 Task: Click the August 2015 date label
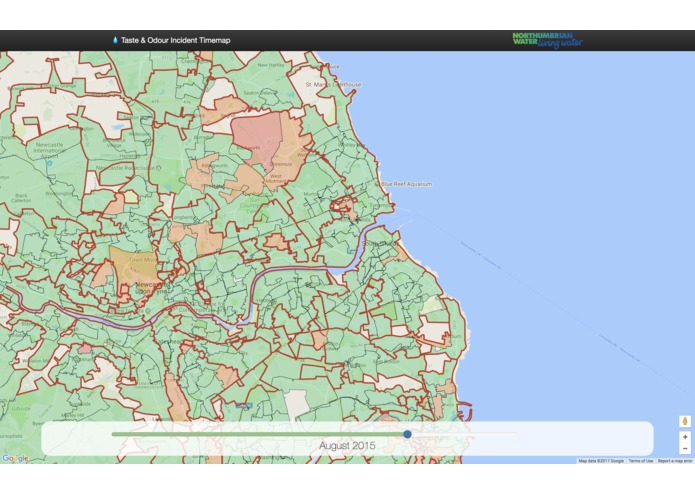coord(347,446)
